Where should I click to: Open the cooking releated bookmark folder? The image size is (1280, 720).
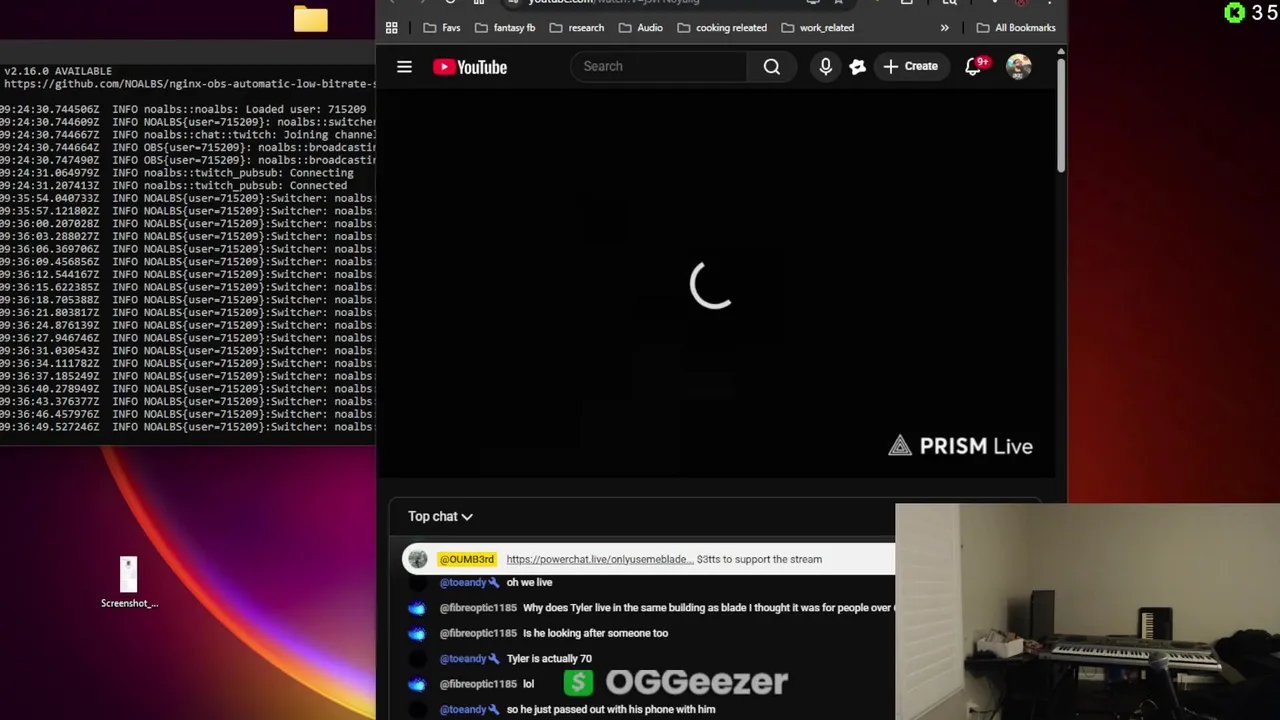tap(722, 28)
